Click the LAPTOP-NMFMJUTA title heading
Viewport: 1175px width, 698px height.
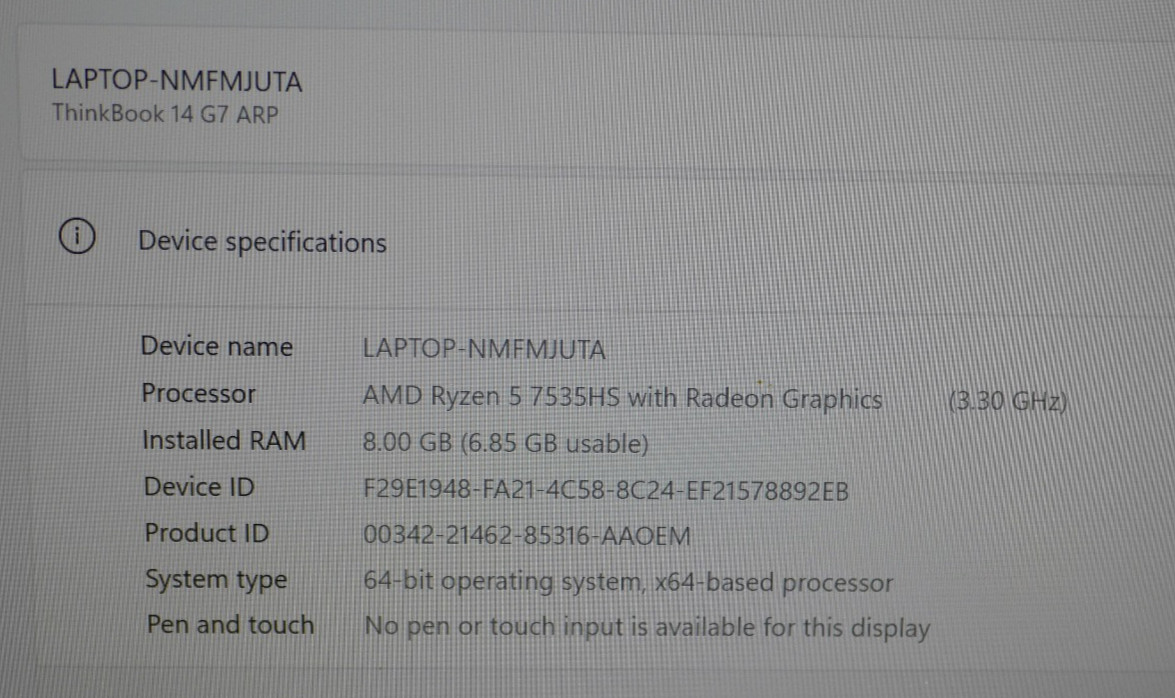(177, 80)
